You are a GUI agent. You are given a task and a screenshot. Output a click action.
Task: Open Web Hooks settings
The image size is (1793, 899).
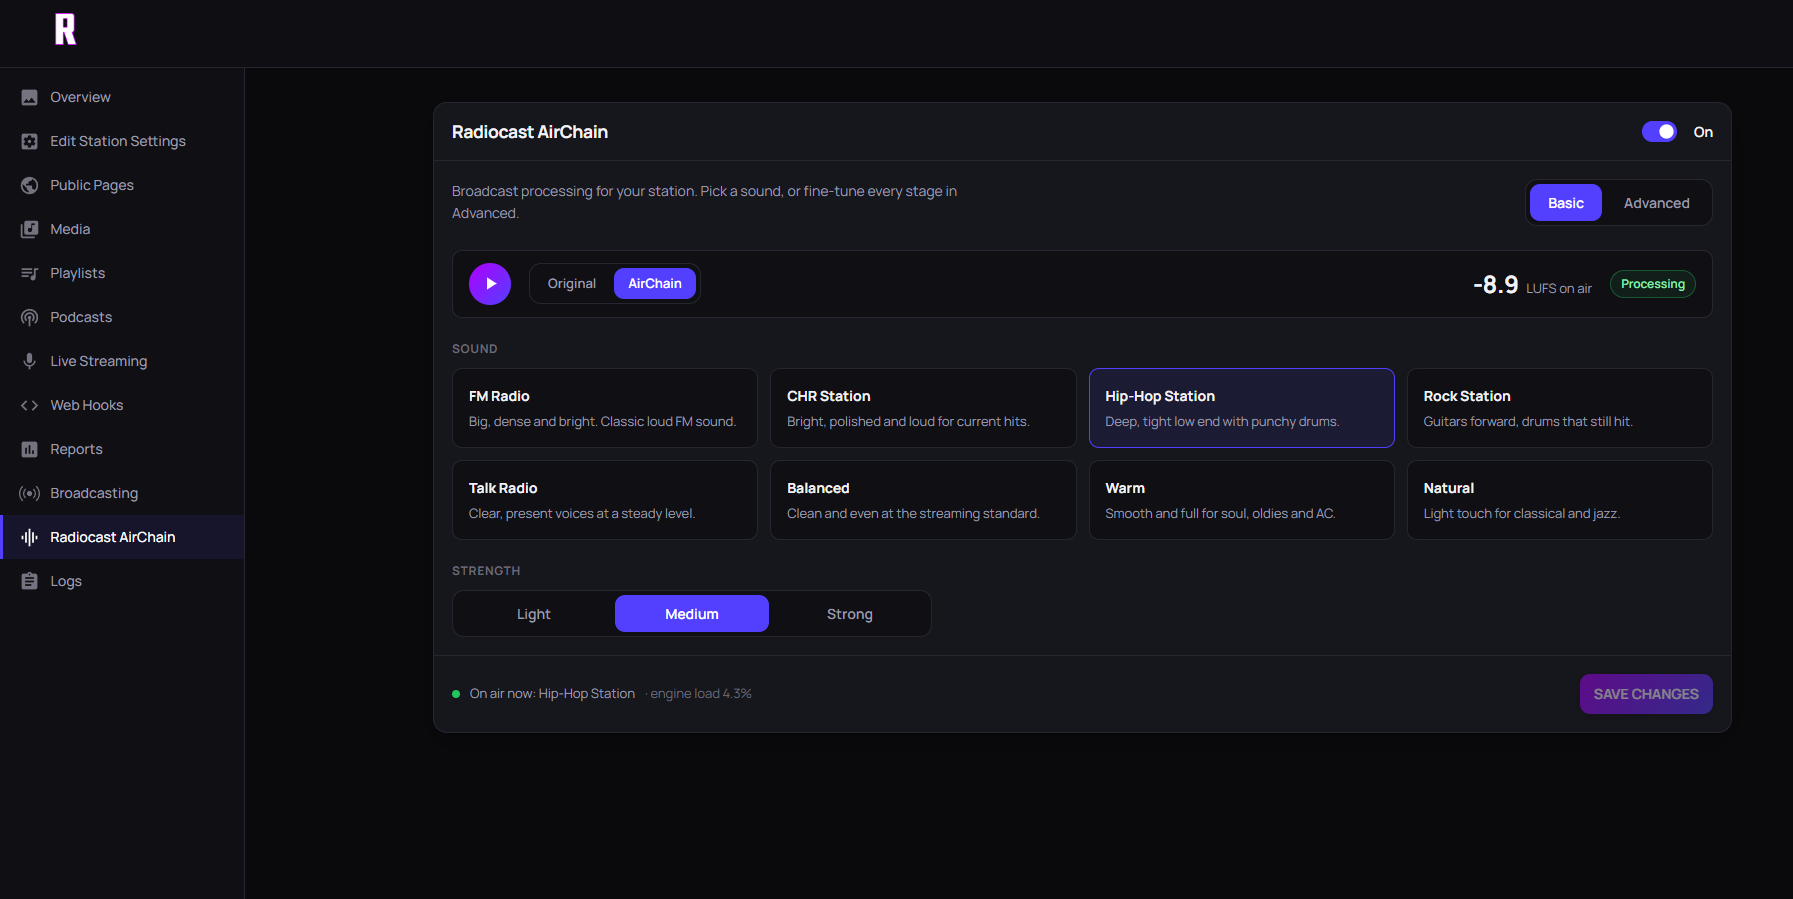tap(122, 405)
